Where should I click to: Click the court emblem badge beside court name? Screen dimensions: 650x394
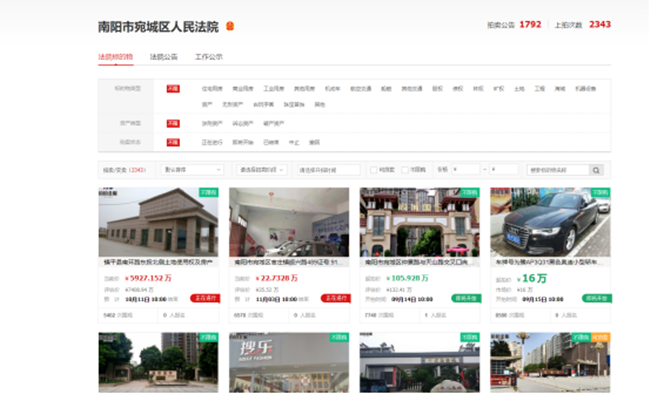click(230, 26)
